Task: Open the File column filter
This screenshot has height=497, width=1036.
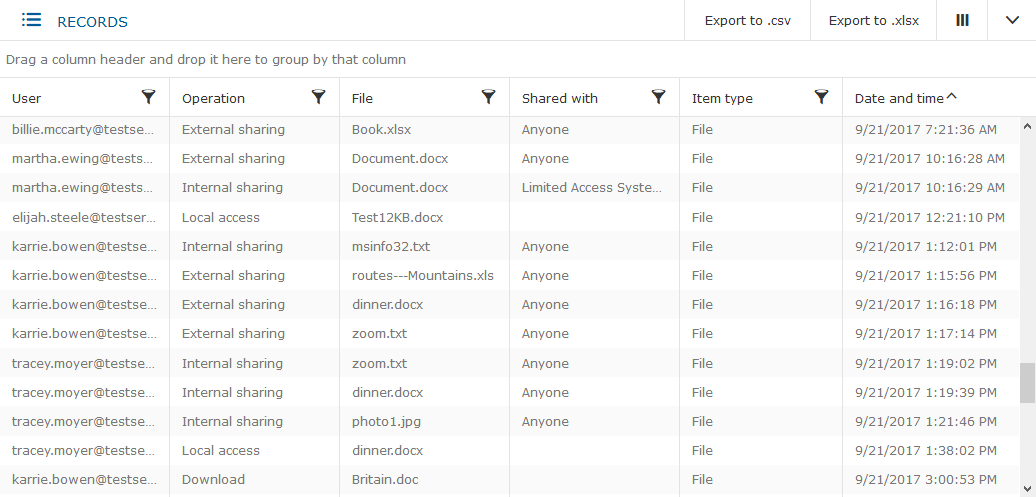Action: [x=488, y=97]
